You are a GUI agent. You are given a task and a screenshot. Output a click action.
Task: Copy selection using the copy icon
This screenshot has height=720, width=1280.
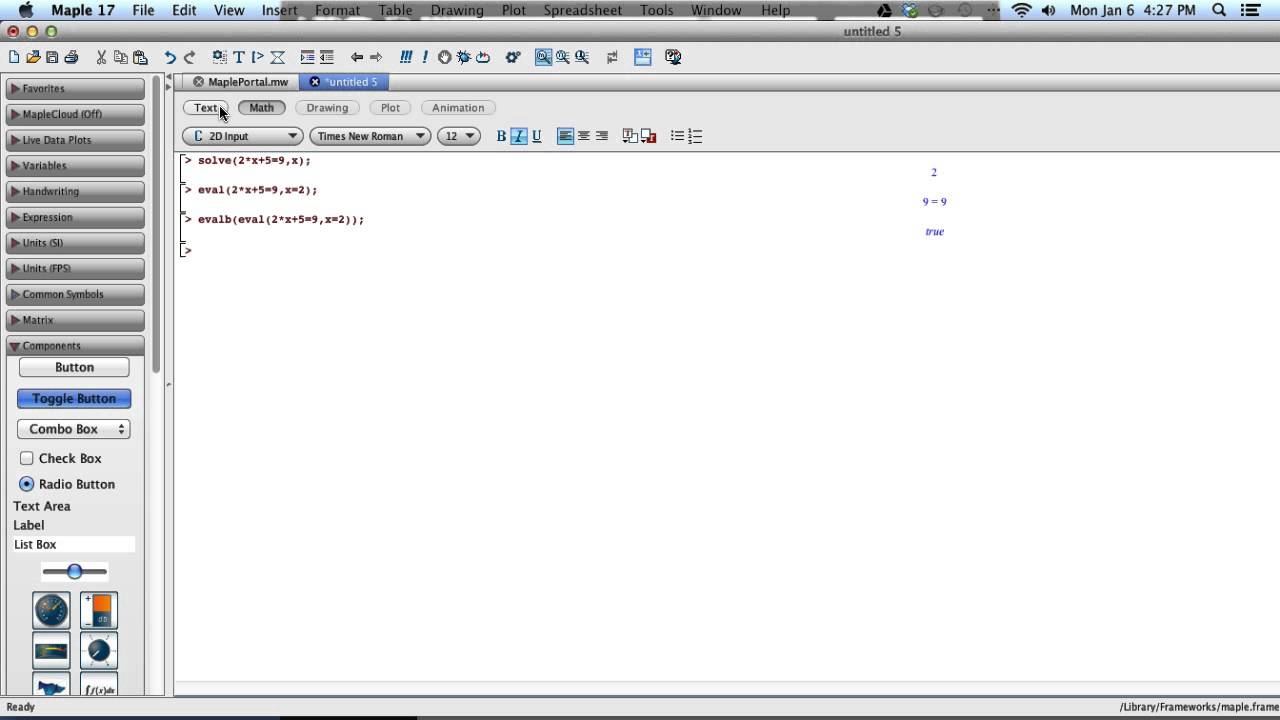tap(120, 57)
